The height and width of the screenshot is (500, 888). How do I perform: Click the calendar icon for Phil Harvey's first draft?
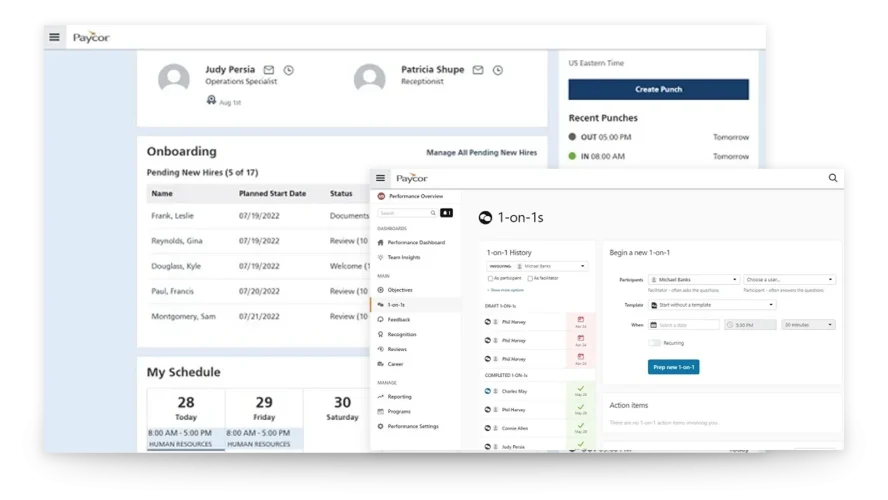581,321
